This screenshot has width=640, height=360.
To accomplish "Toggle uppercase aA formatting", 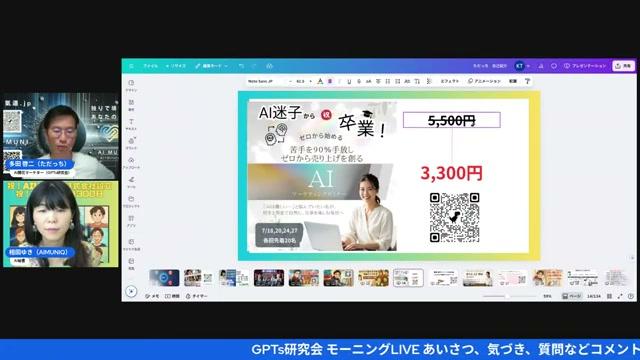I will 369,81.
